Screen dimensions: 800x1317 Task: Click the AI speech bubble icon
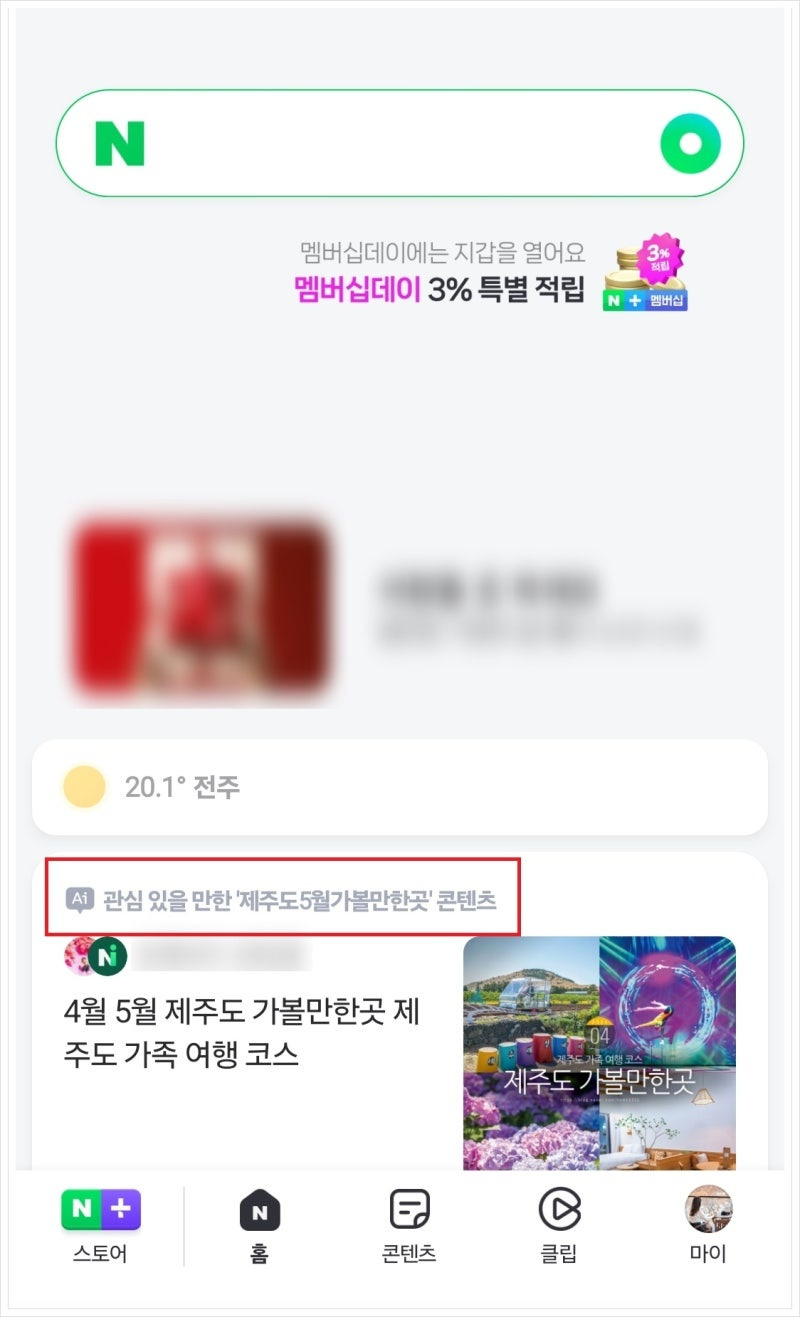pos(80,900)
